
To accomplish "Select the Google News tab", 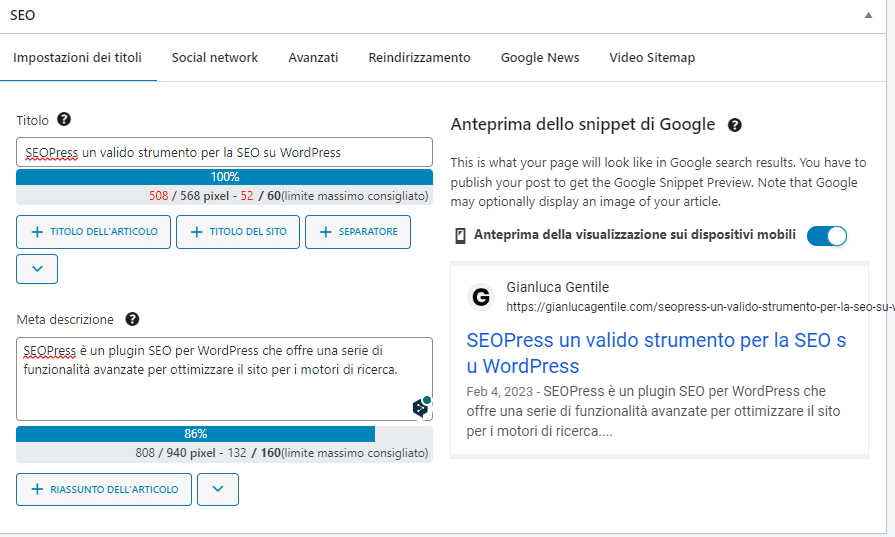I will pos(540,58).
